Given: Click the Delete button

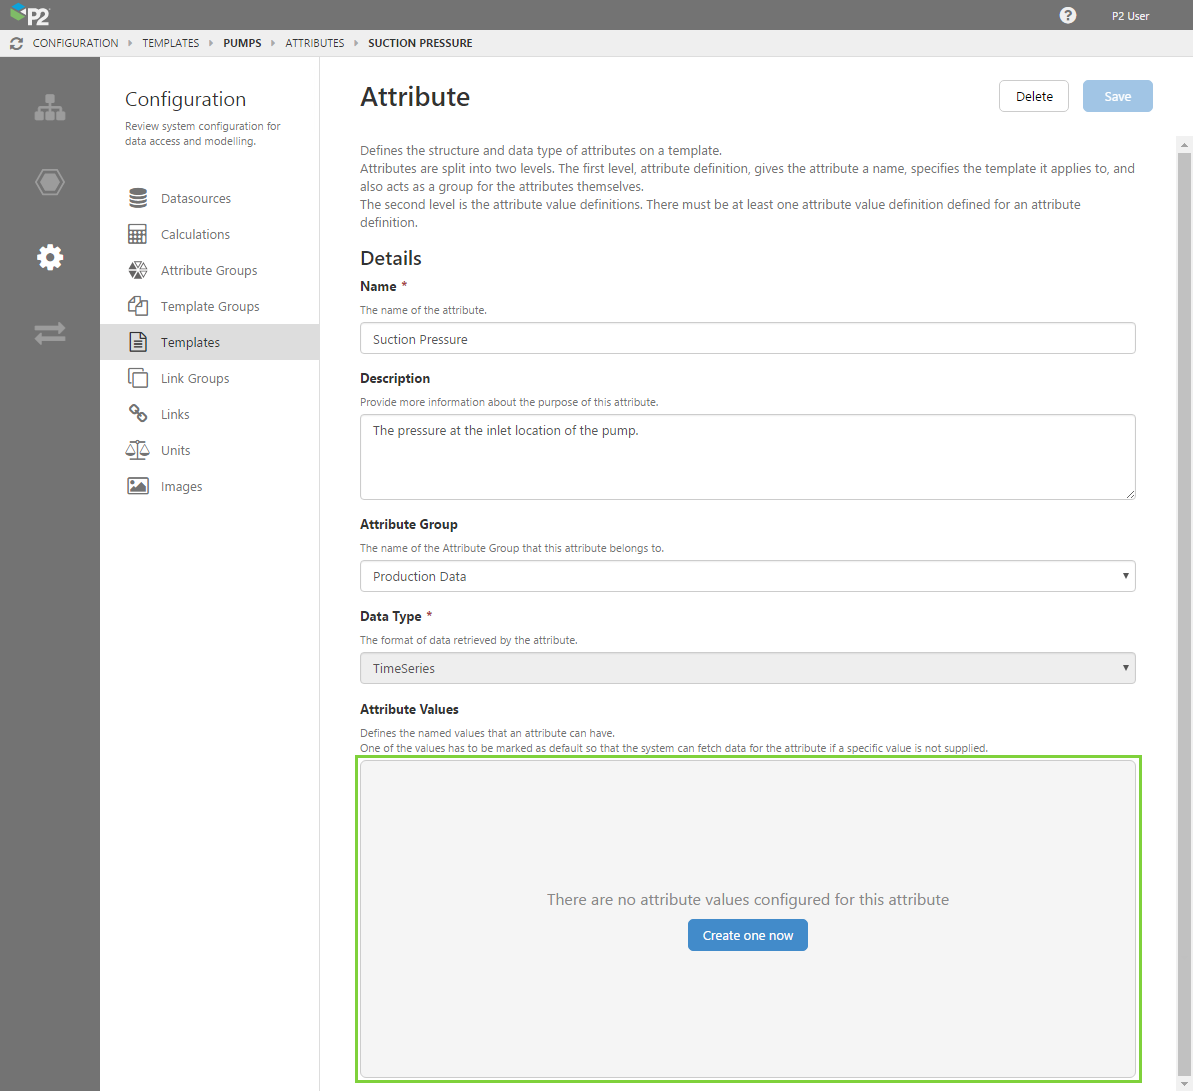Looking at the screenshot, I should (1034, 96).
